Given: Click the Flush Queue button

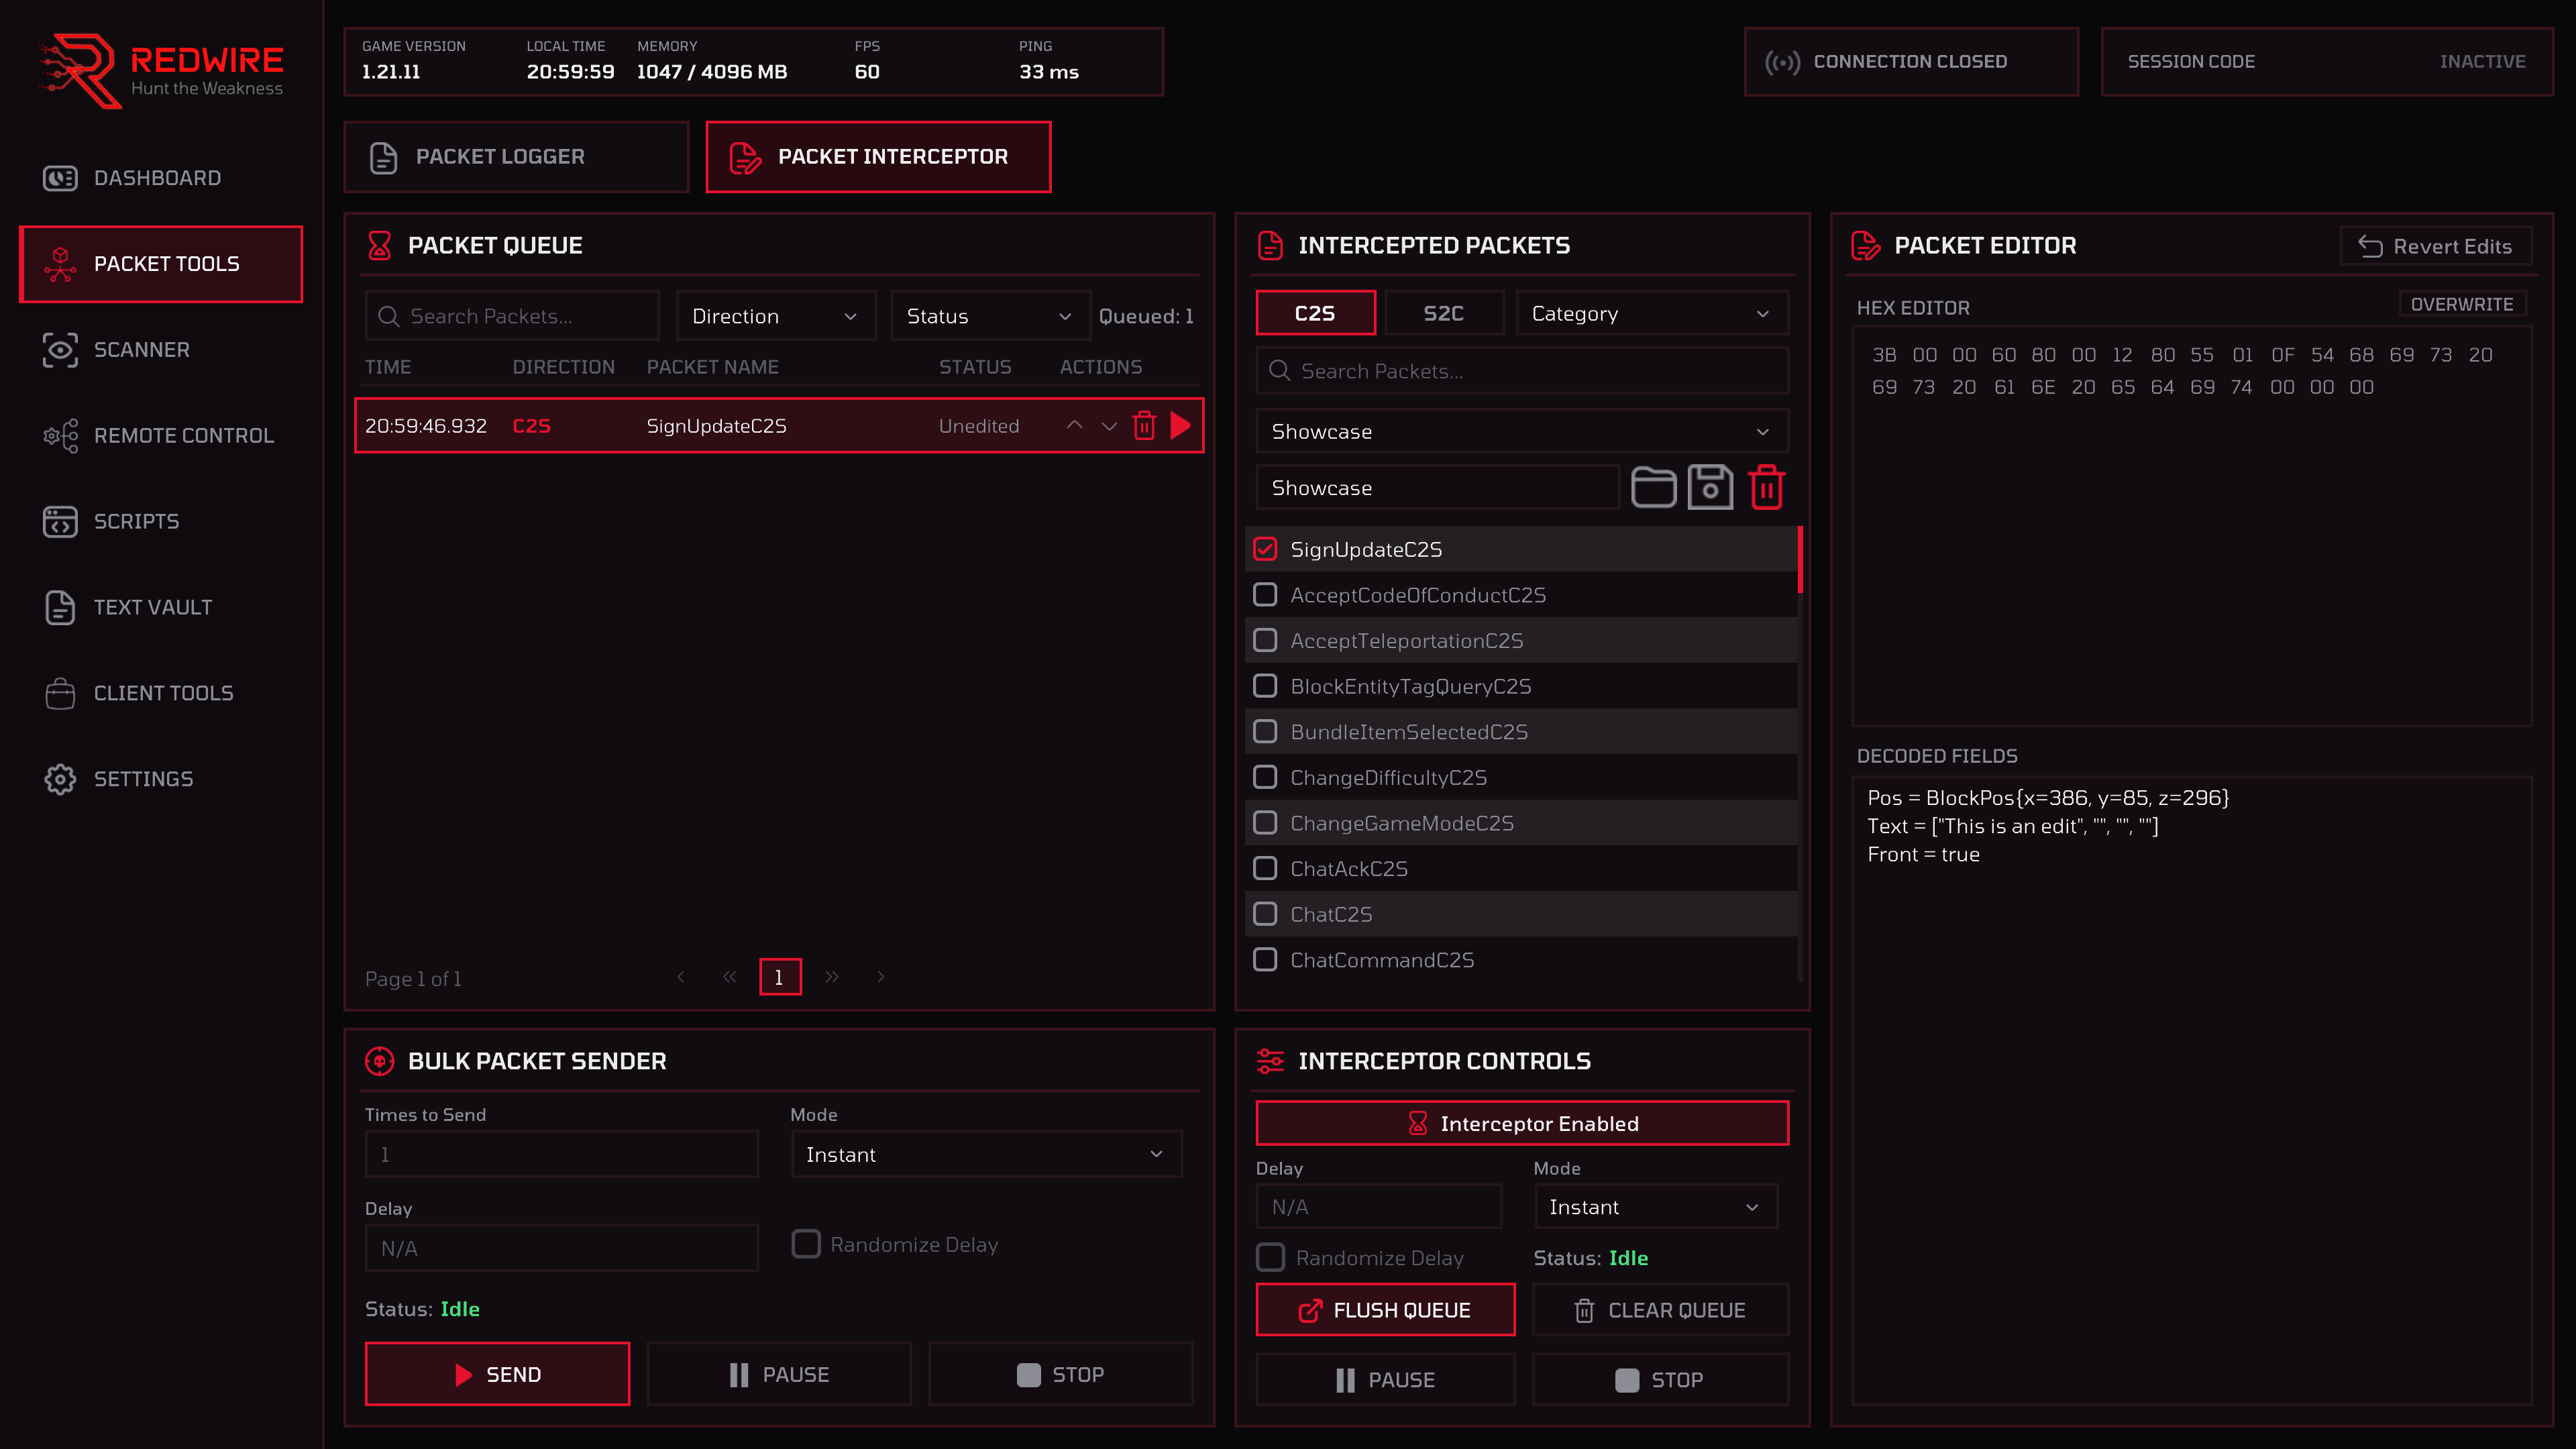Looking at the screenshot, I should pos(1385,1311).
